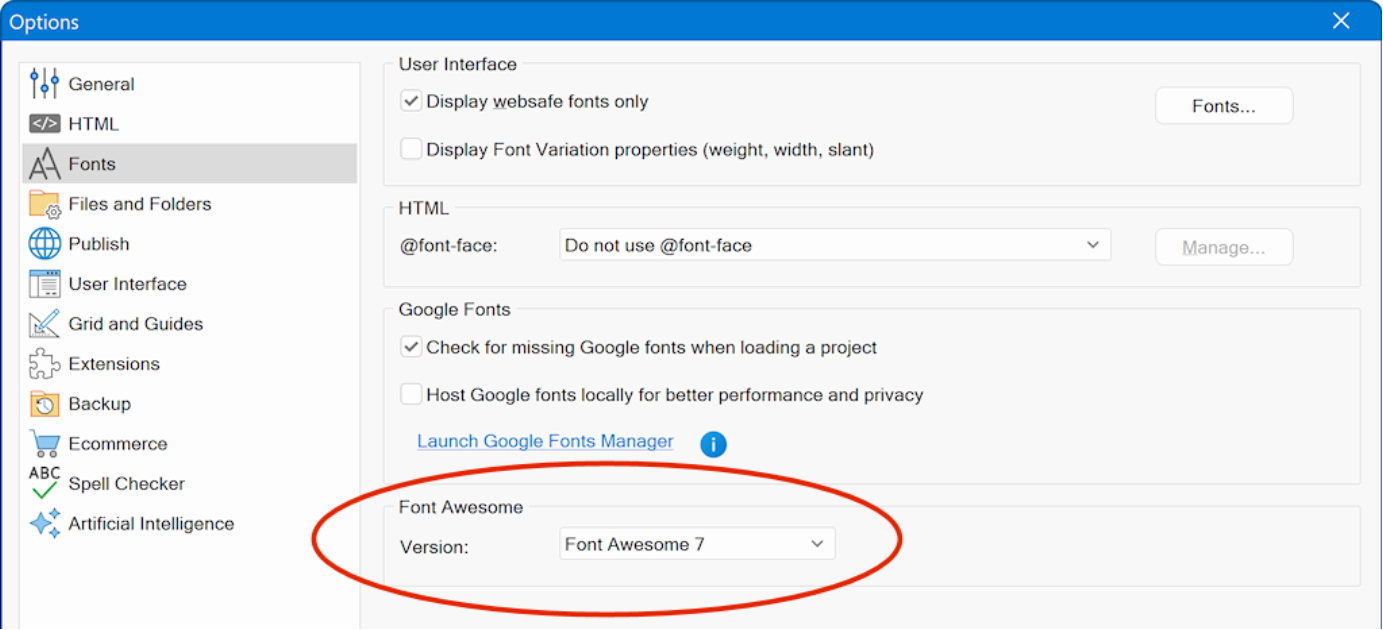Select the Backup category
The image size is (1383, 630).
click(x=99, y=404)
